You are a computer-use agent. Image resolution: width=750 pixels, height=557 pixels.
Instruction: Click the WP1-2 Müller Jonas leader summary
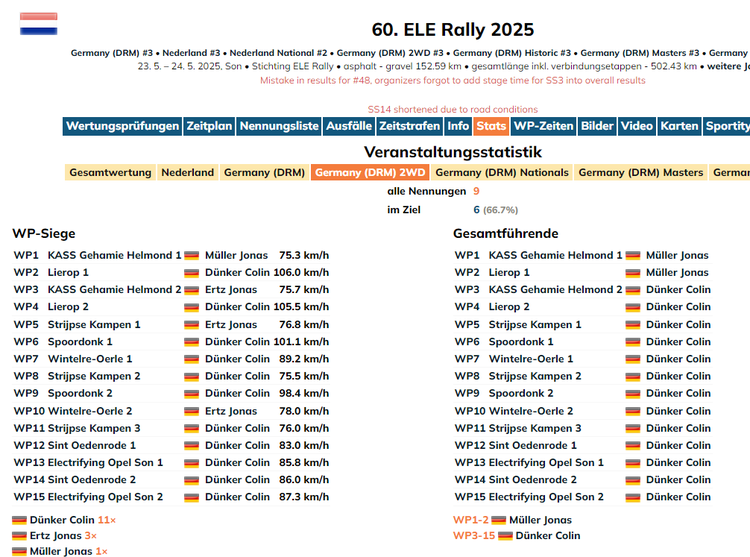click(512, 520)
